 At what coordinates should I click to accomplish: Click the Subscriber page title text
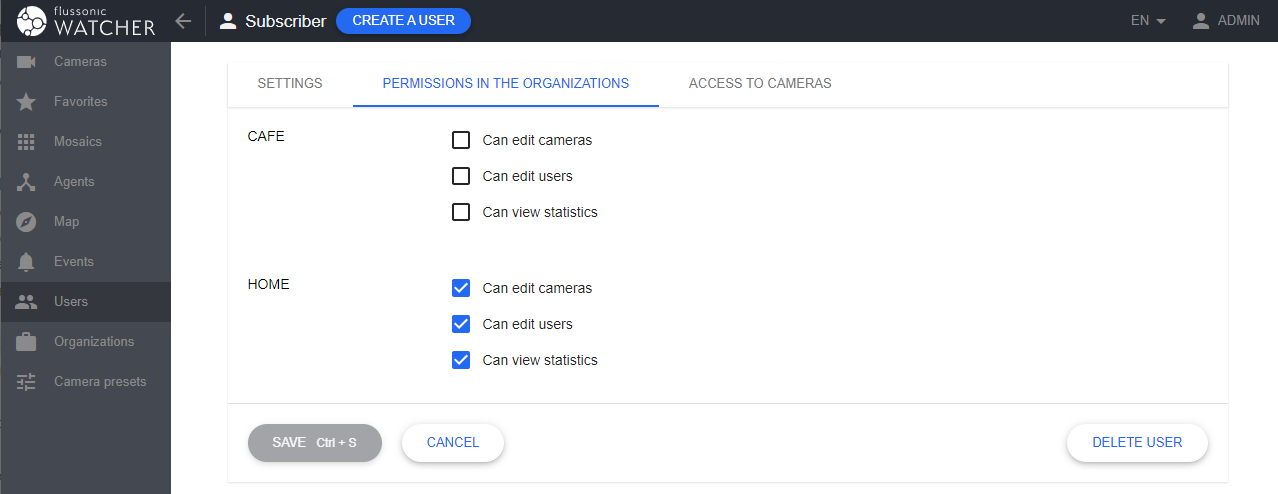[286, 21]
